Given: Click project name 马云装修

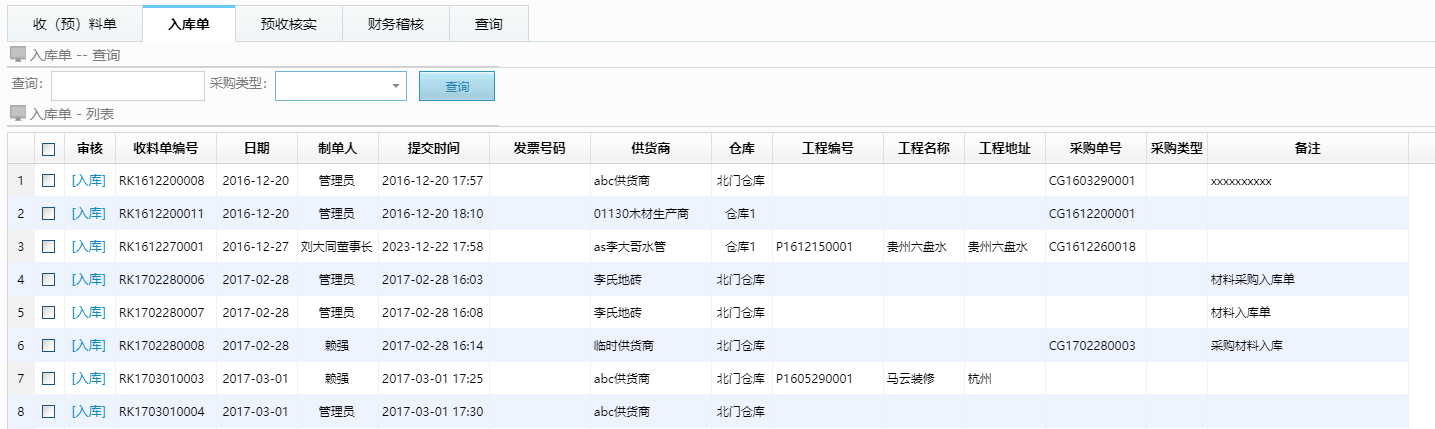Looking at the screenshot, I should 912,379.
